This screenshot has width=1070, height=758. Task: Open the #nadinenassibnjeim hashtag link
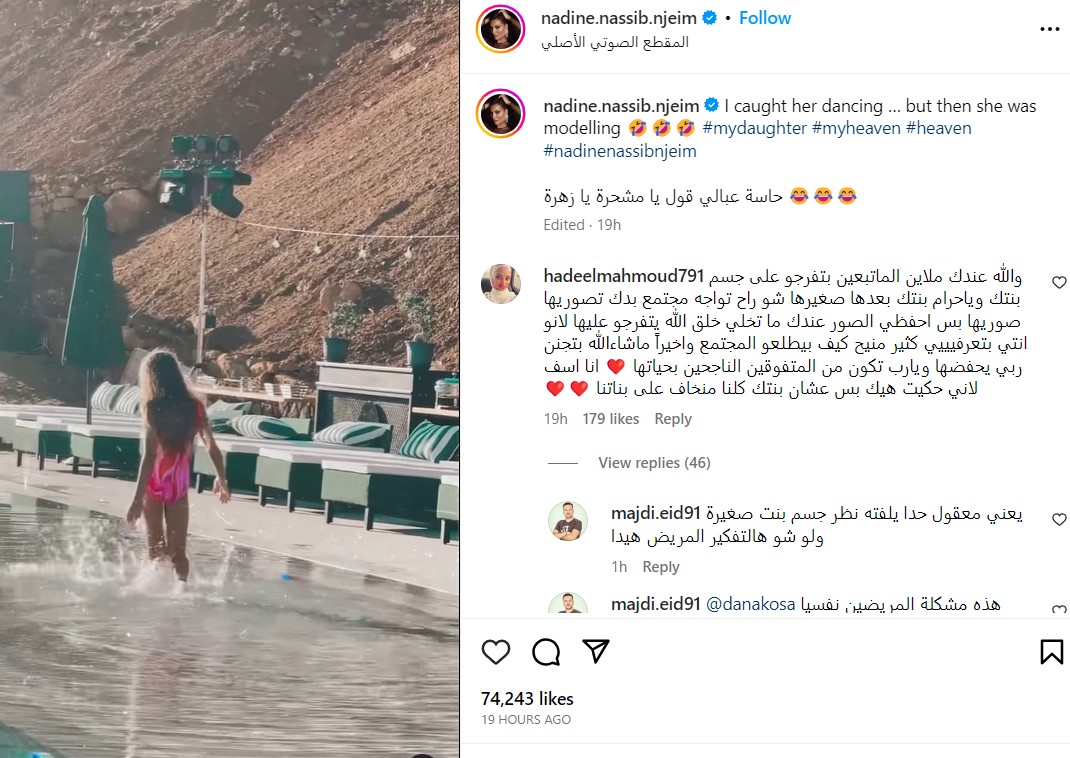620,151
